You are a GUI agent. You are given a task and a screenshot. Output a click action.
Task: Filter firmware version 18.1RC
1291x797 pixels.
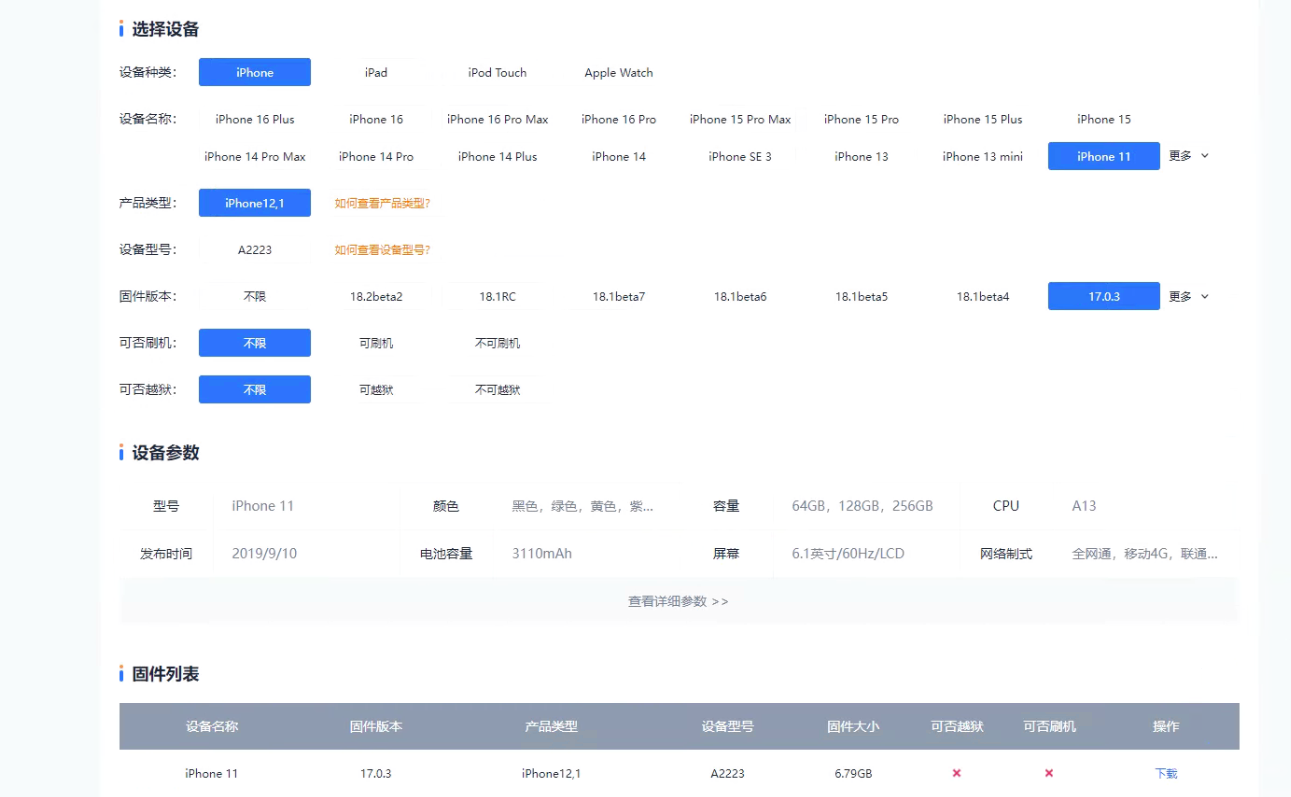[x=497, y=296]
